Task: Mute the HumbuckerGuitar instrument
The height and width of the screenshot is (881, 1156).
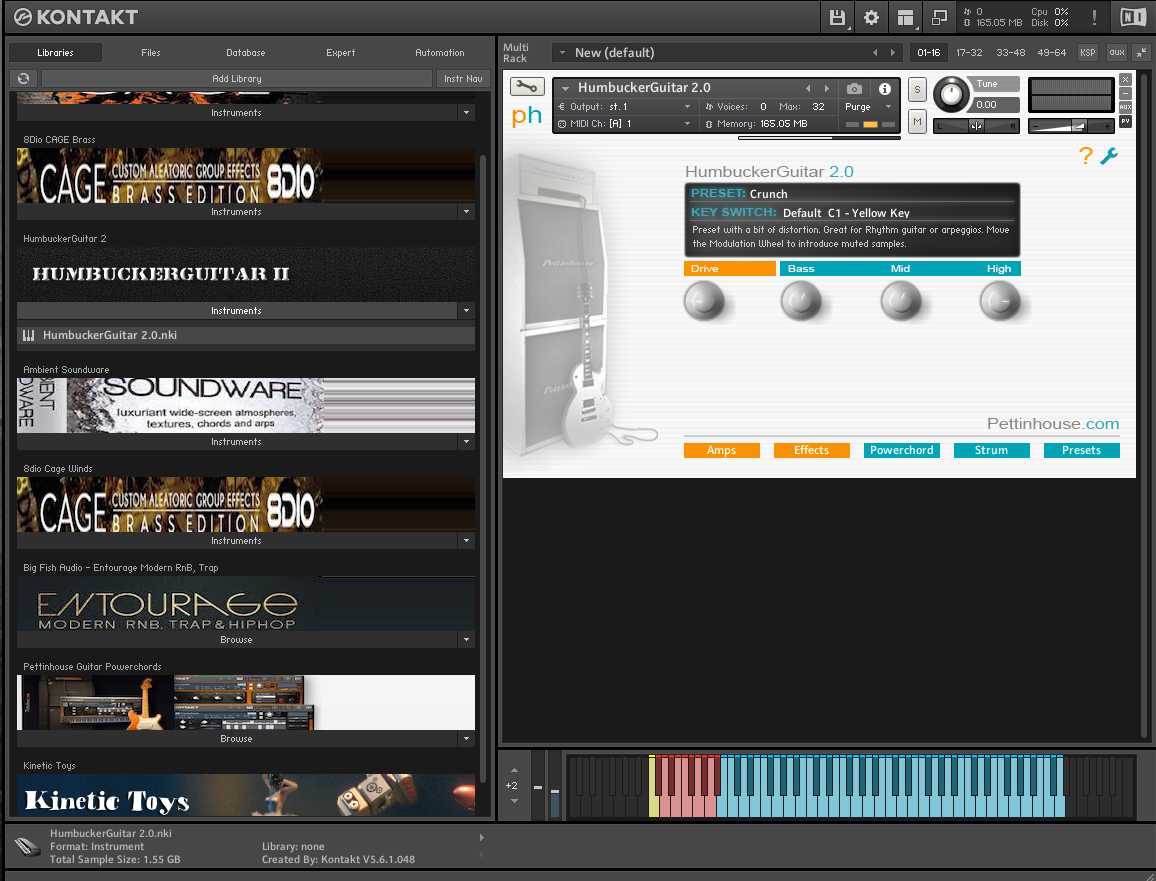Action: point(917,122)
